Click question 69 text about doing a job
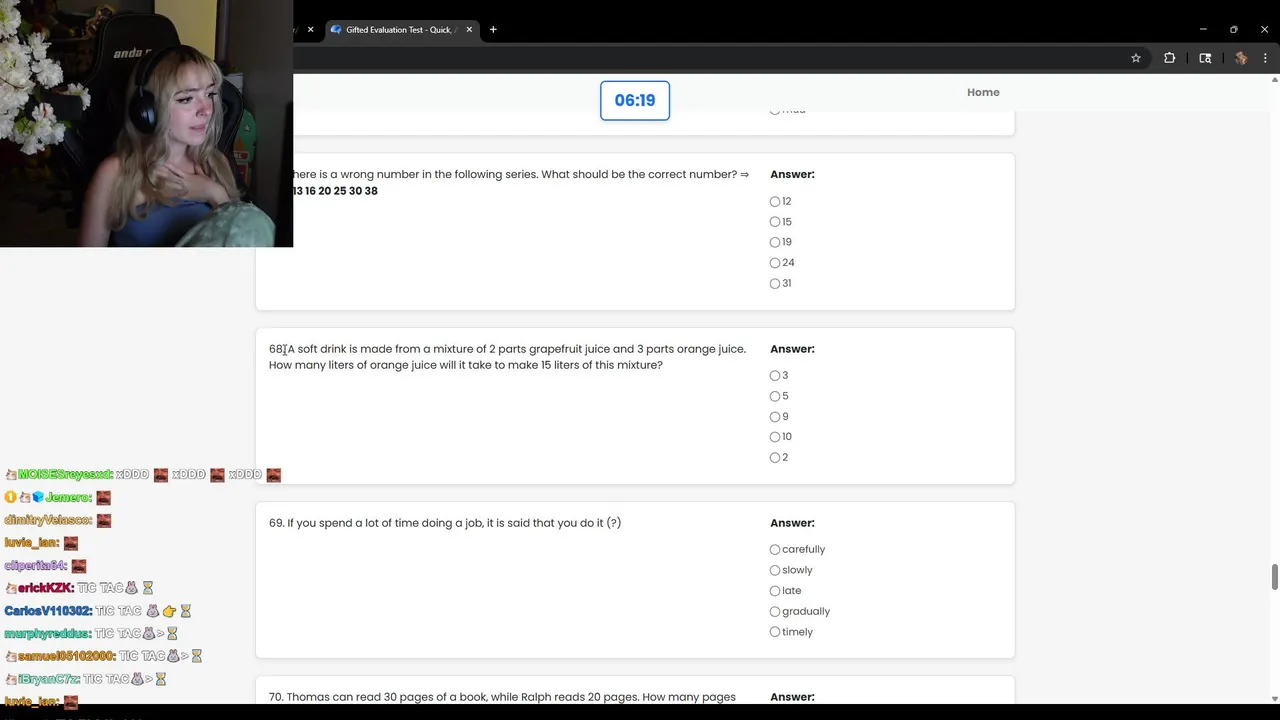Screen dimensions: 1280x720 tap(445, 523)
